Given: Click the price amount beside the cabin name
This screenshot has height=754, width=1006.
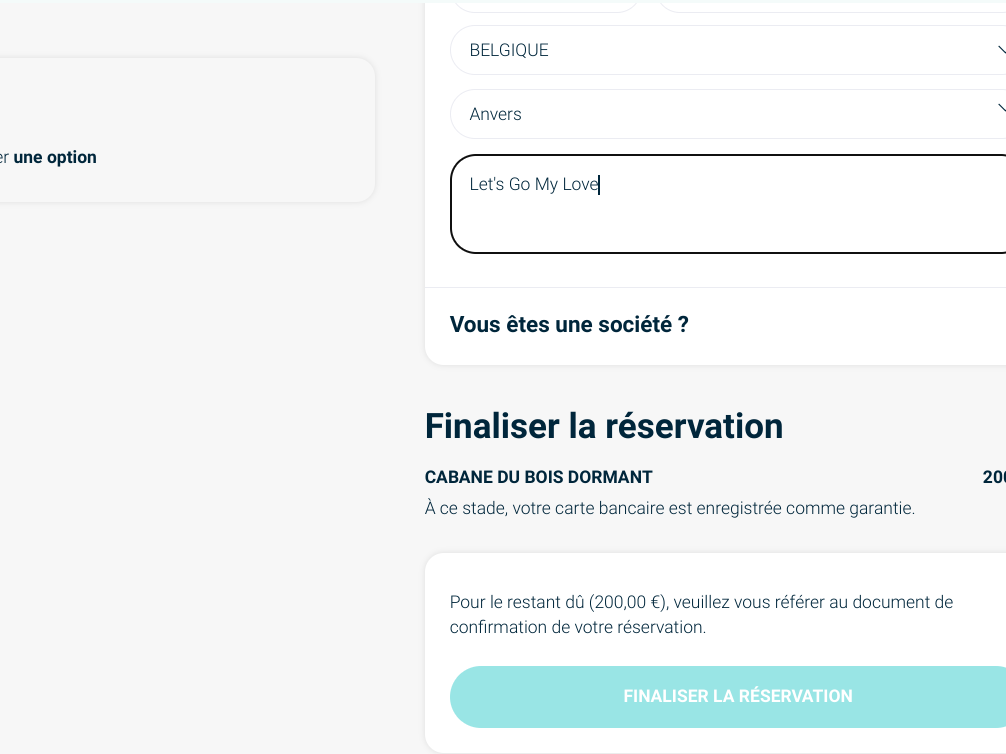Looking at the screenshot, I should [x=994, y=478].
